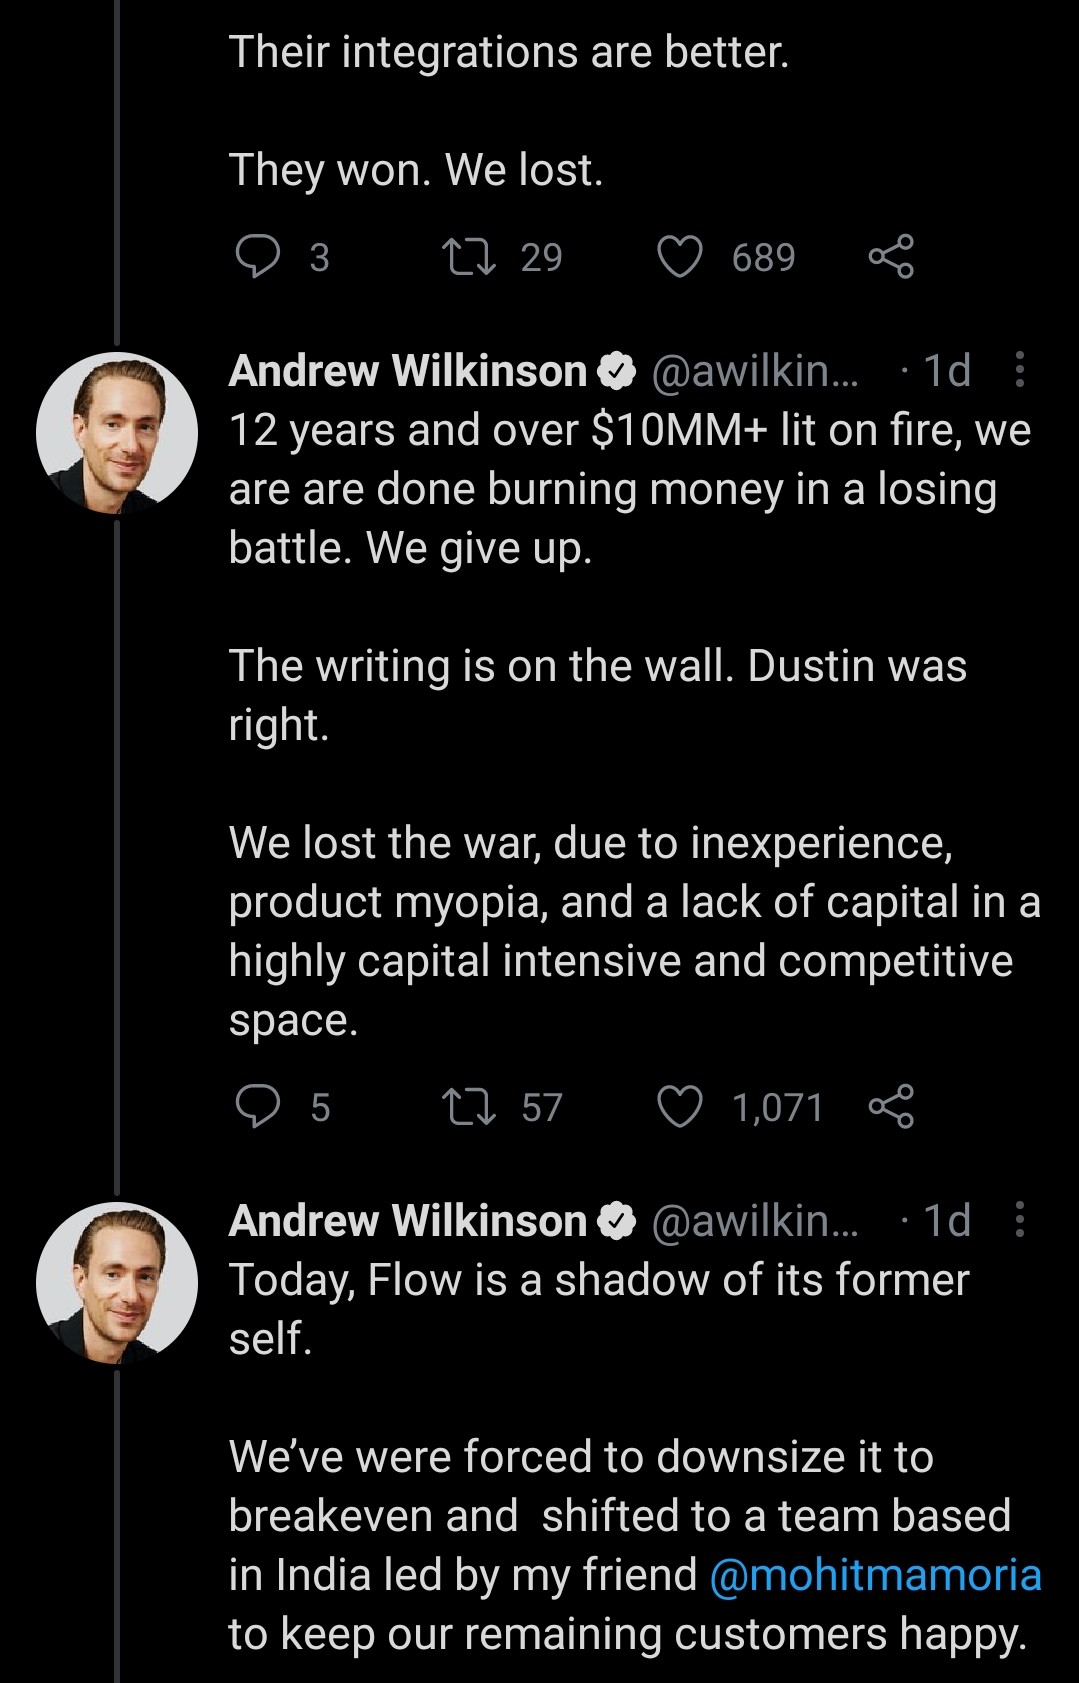The image size is (1079, 1683).
Task: Open the 1d timestamp on "12 years" tweet
Action: (x=946, y=371)
